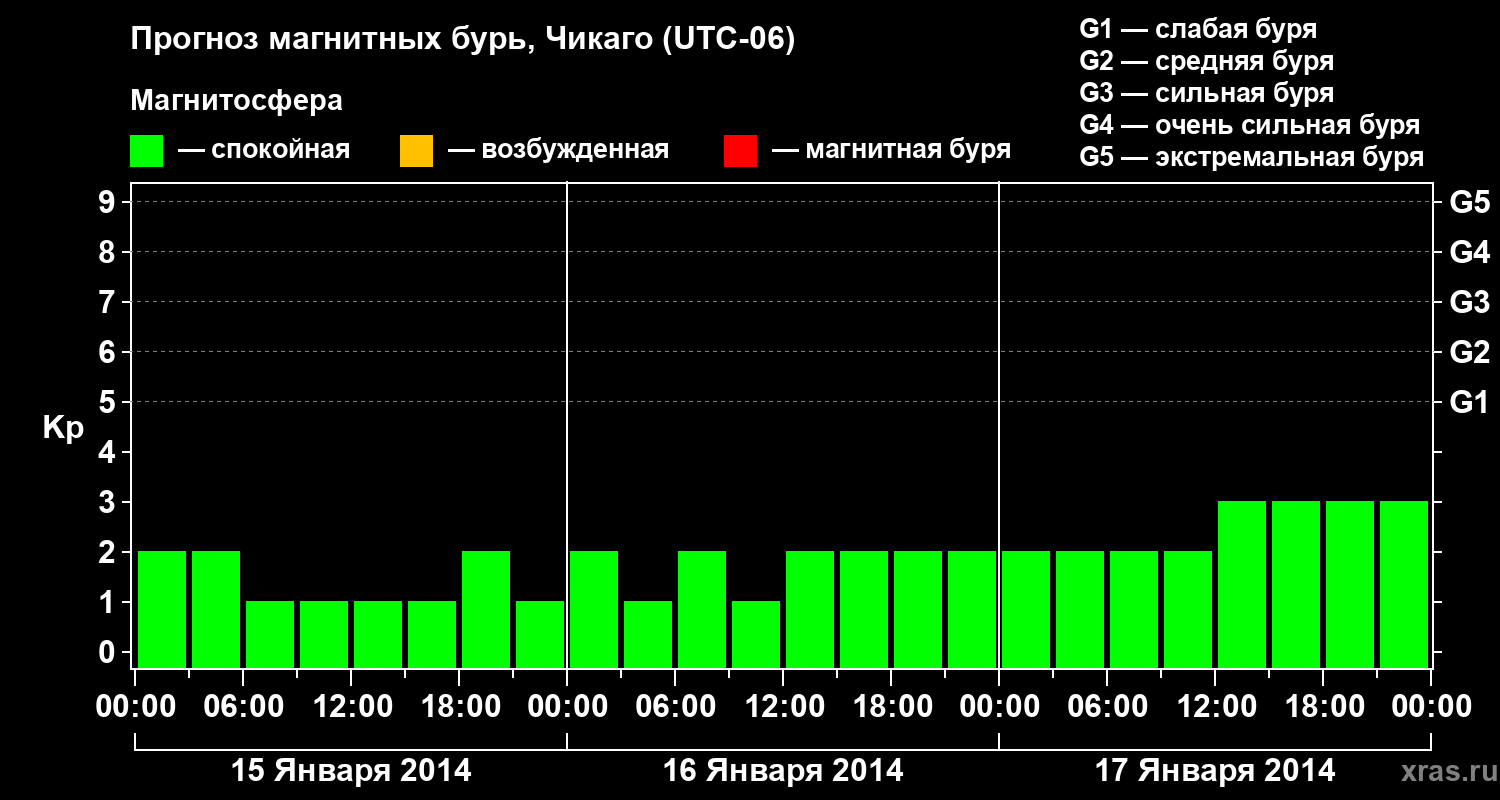Viewport: 1500px width, 800px height.
Task: Click the '— спокойная' legend label
Action: point(264,150)
